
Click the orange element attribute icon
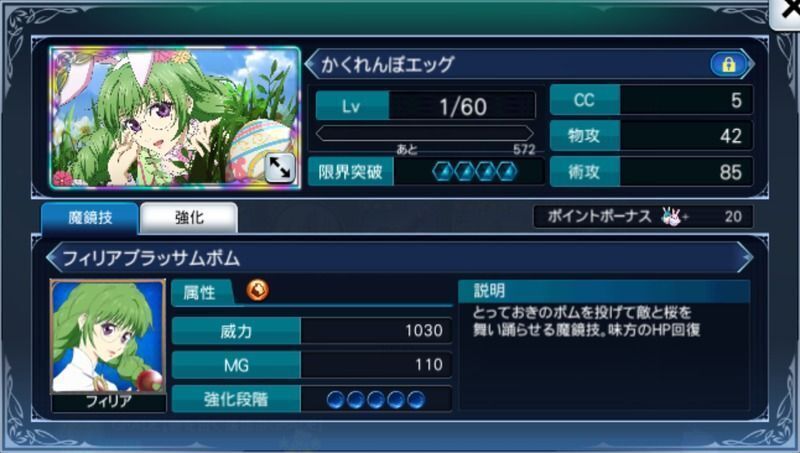pyautogui.click(x=258, y=291)
